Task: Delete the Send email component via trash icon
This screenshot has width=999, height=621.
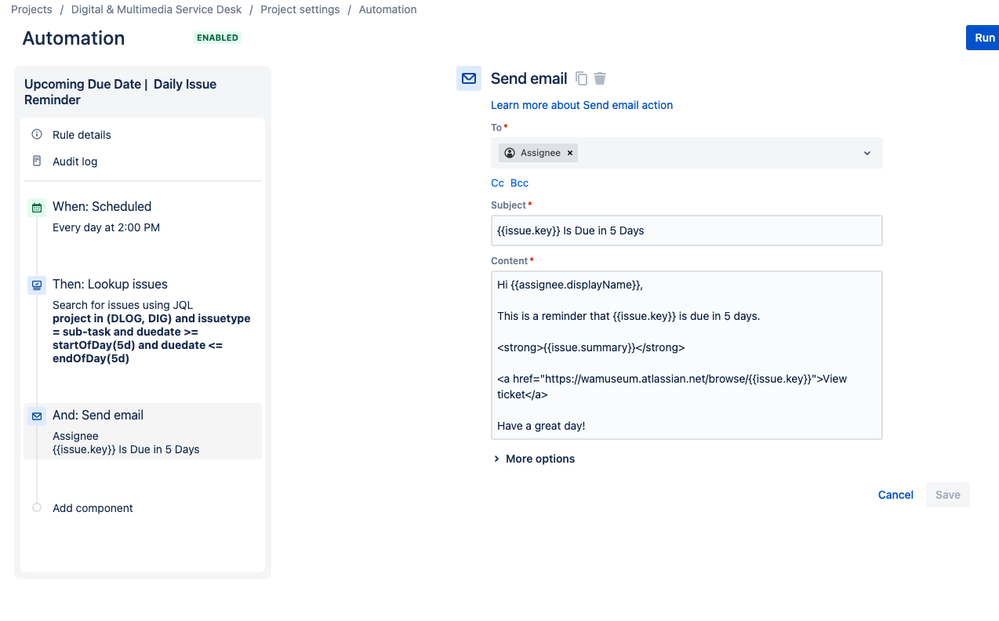Action: pos(600,78)
